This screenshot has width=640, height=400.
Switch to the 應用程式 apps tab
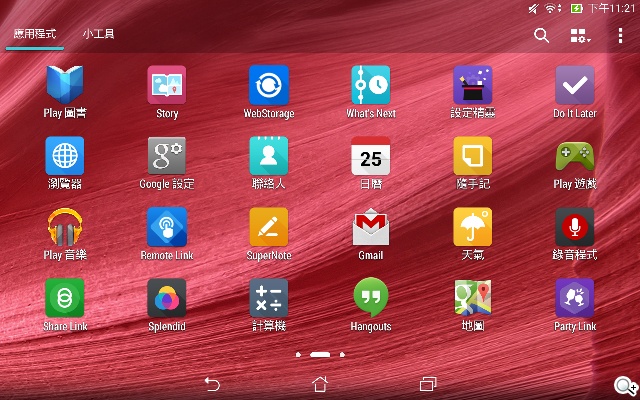[x=35, y=34]
